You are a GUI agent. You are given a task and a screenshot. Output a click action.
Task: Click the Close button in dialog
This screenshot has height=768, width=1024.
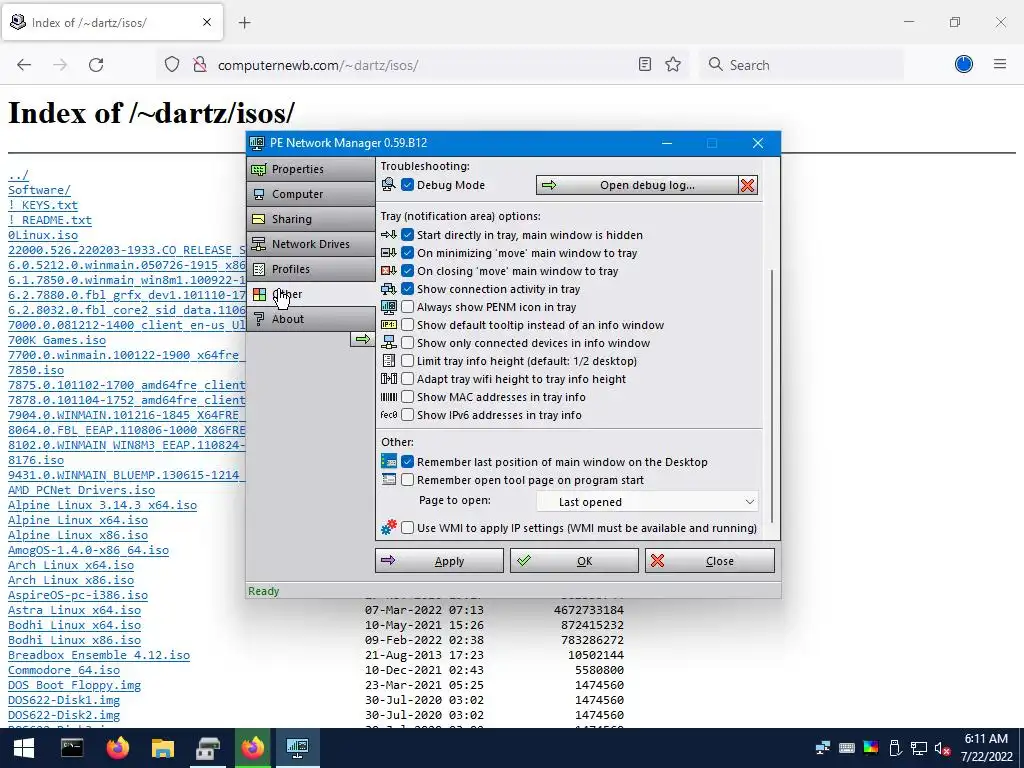pos(710,561)
